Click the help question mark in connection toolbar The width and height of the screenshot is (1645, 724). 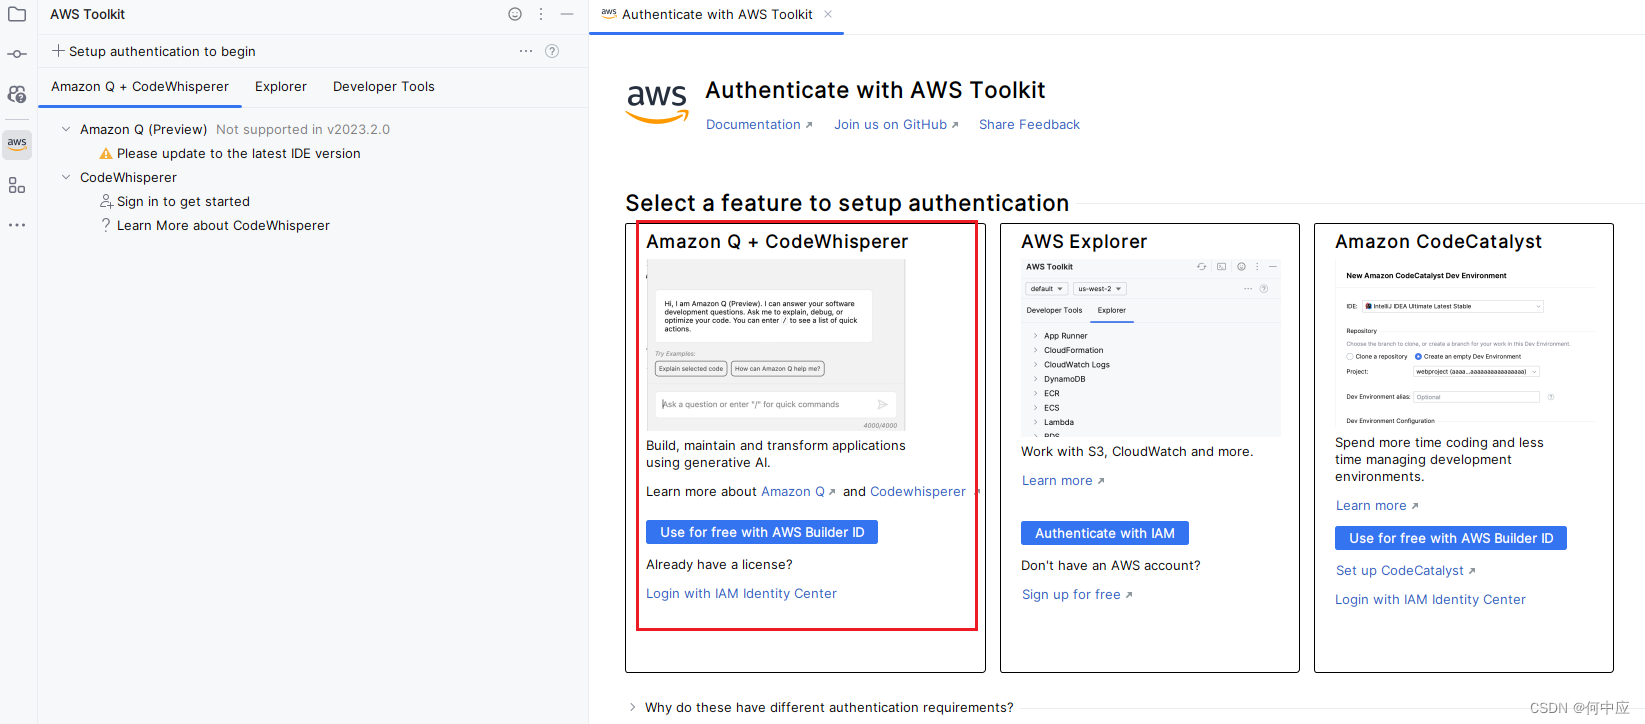[552, 51]
